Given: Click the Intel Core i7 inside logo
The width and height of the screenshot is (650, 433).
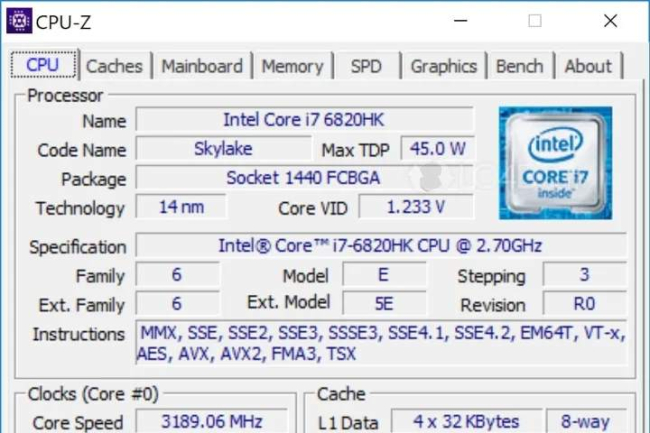Looking at the screenshot, I should (x=555, y=163).
